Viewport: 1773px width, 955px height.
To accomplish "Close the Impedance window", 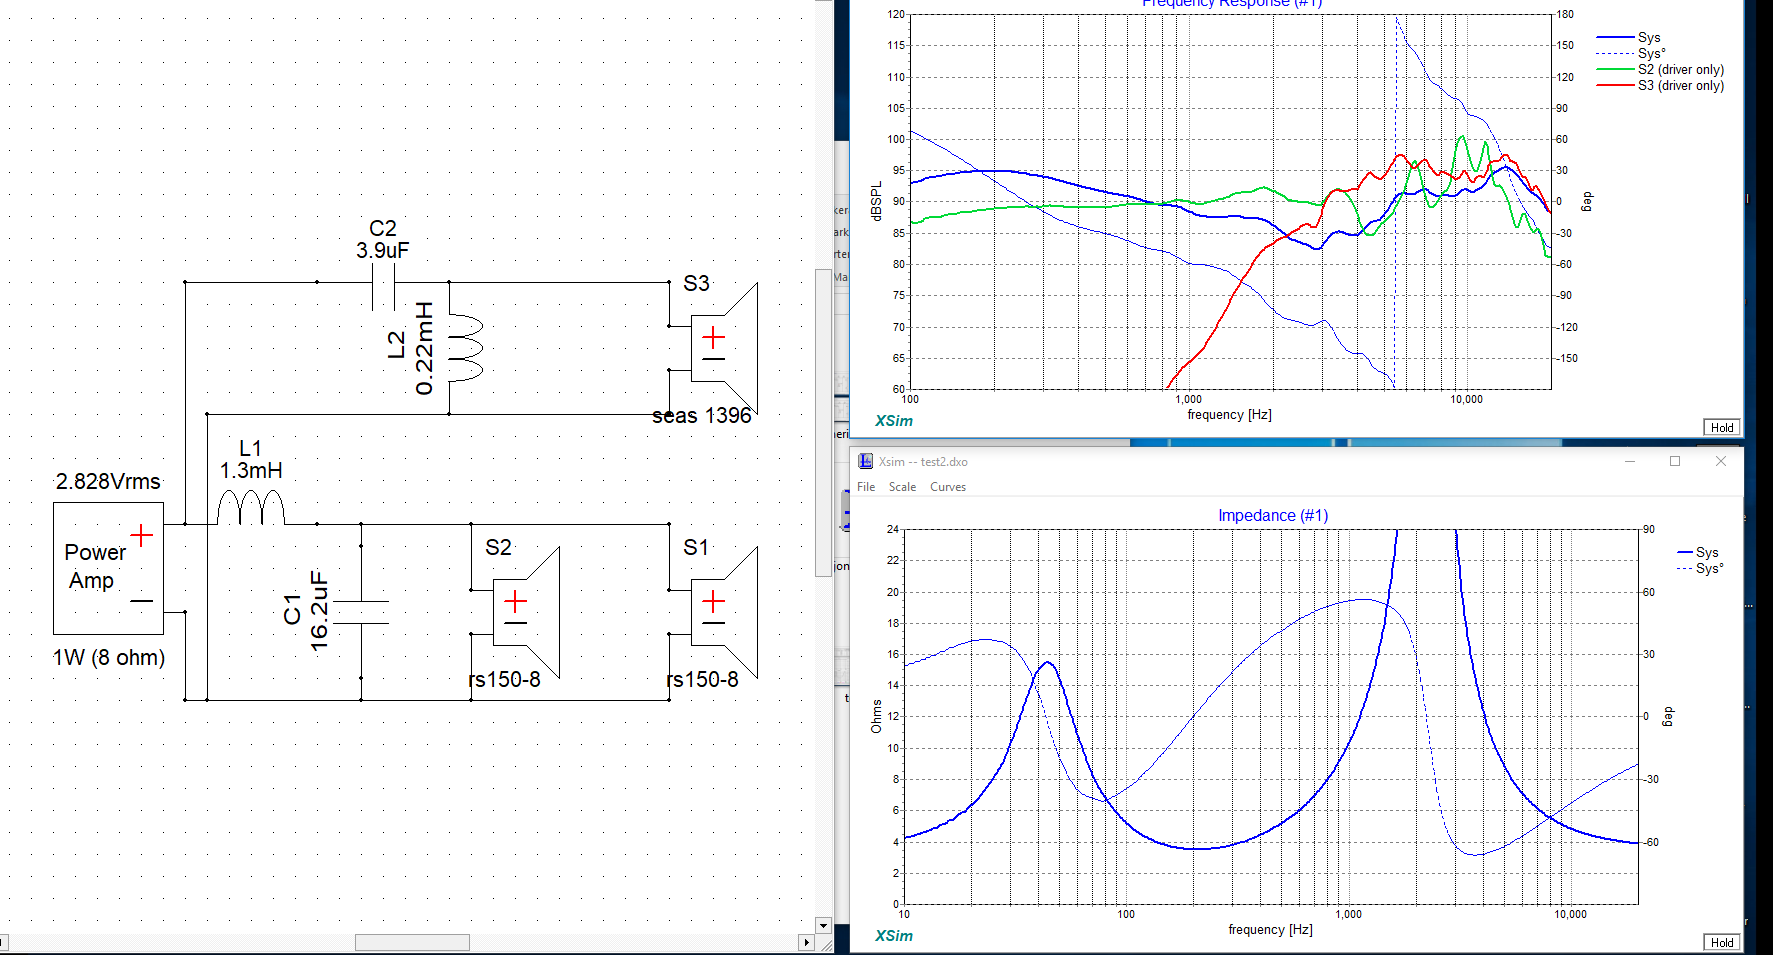I will 1721,461.
